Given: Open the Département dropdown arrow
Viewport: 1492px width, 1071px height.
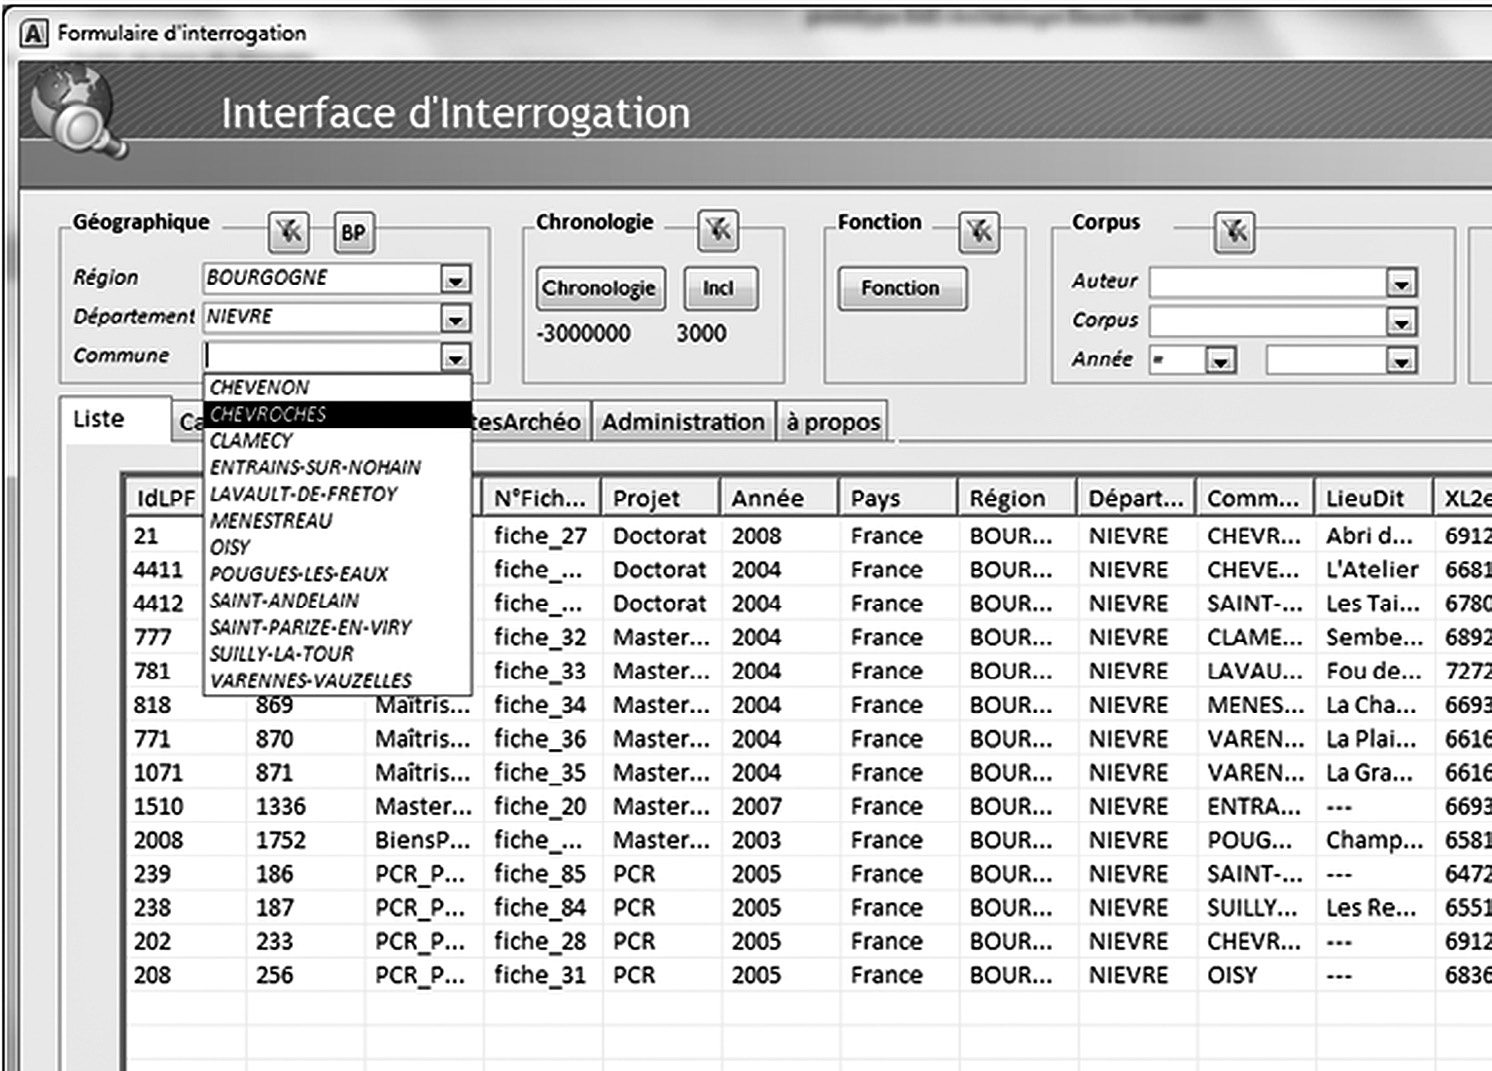Looking at the screenshot, I should coord(455,319).
